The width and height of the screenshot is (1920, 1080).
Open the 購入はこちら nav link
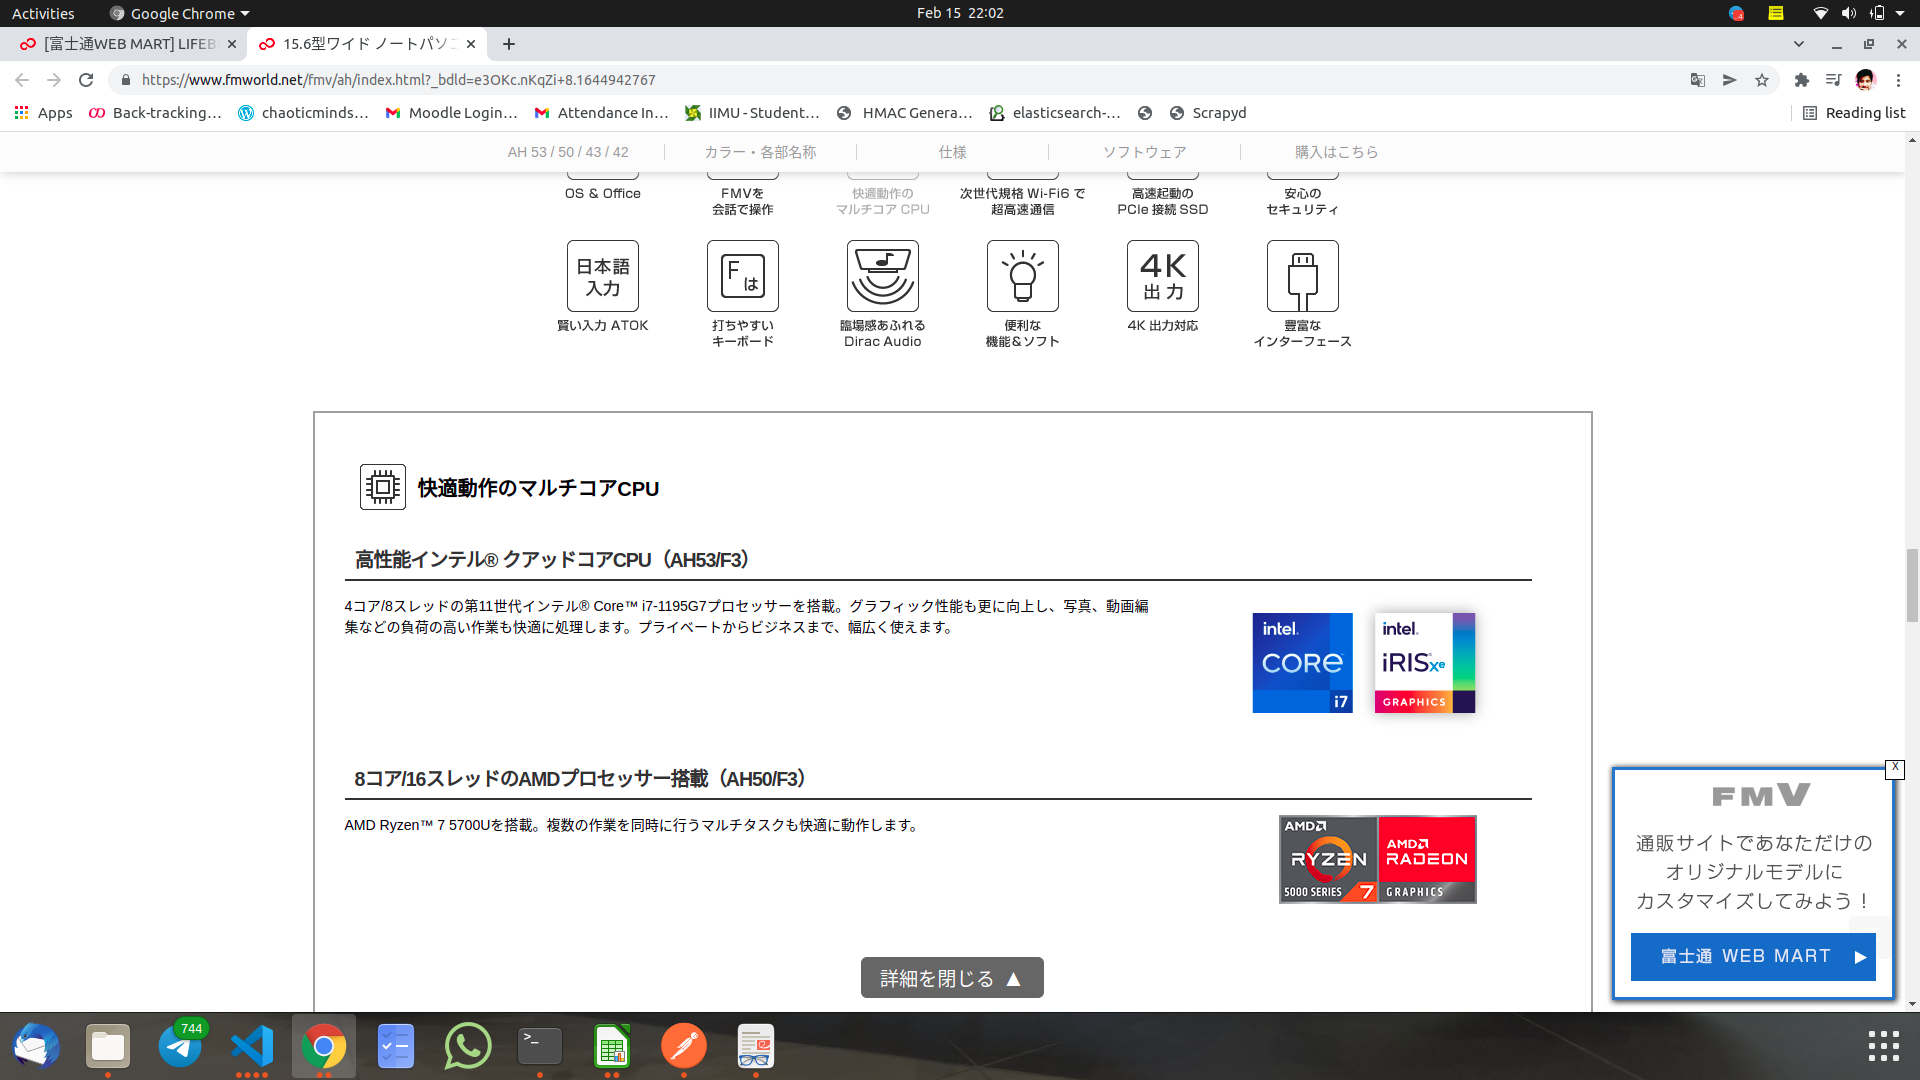click(1337, 152)
